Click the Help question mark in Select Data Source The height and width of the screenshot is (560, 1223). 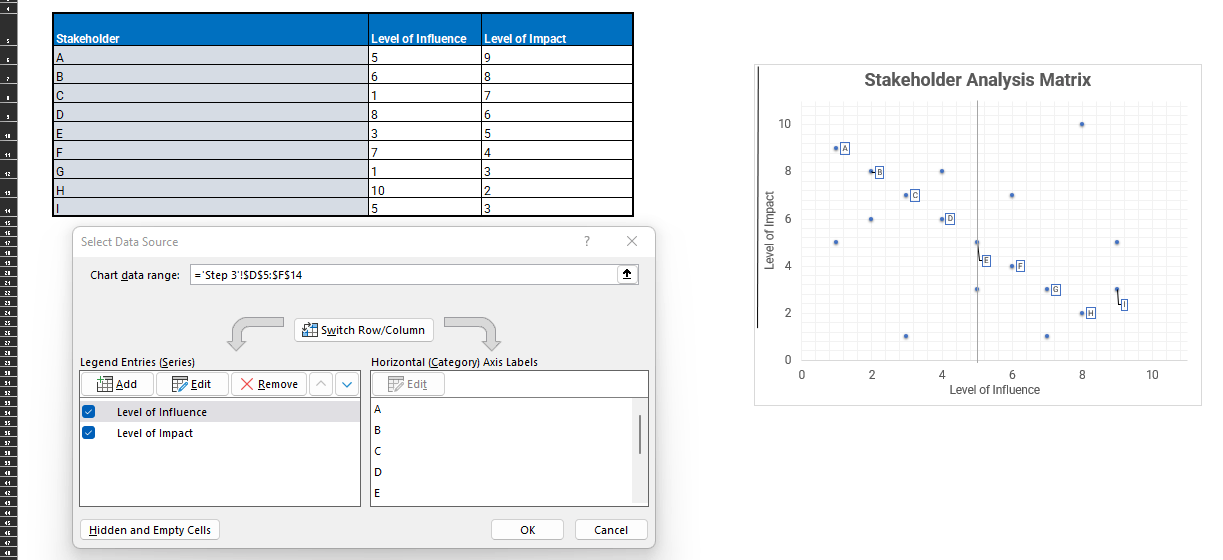(x=587, y=241)
